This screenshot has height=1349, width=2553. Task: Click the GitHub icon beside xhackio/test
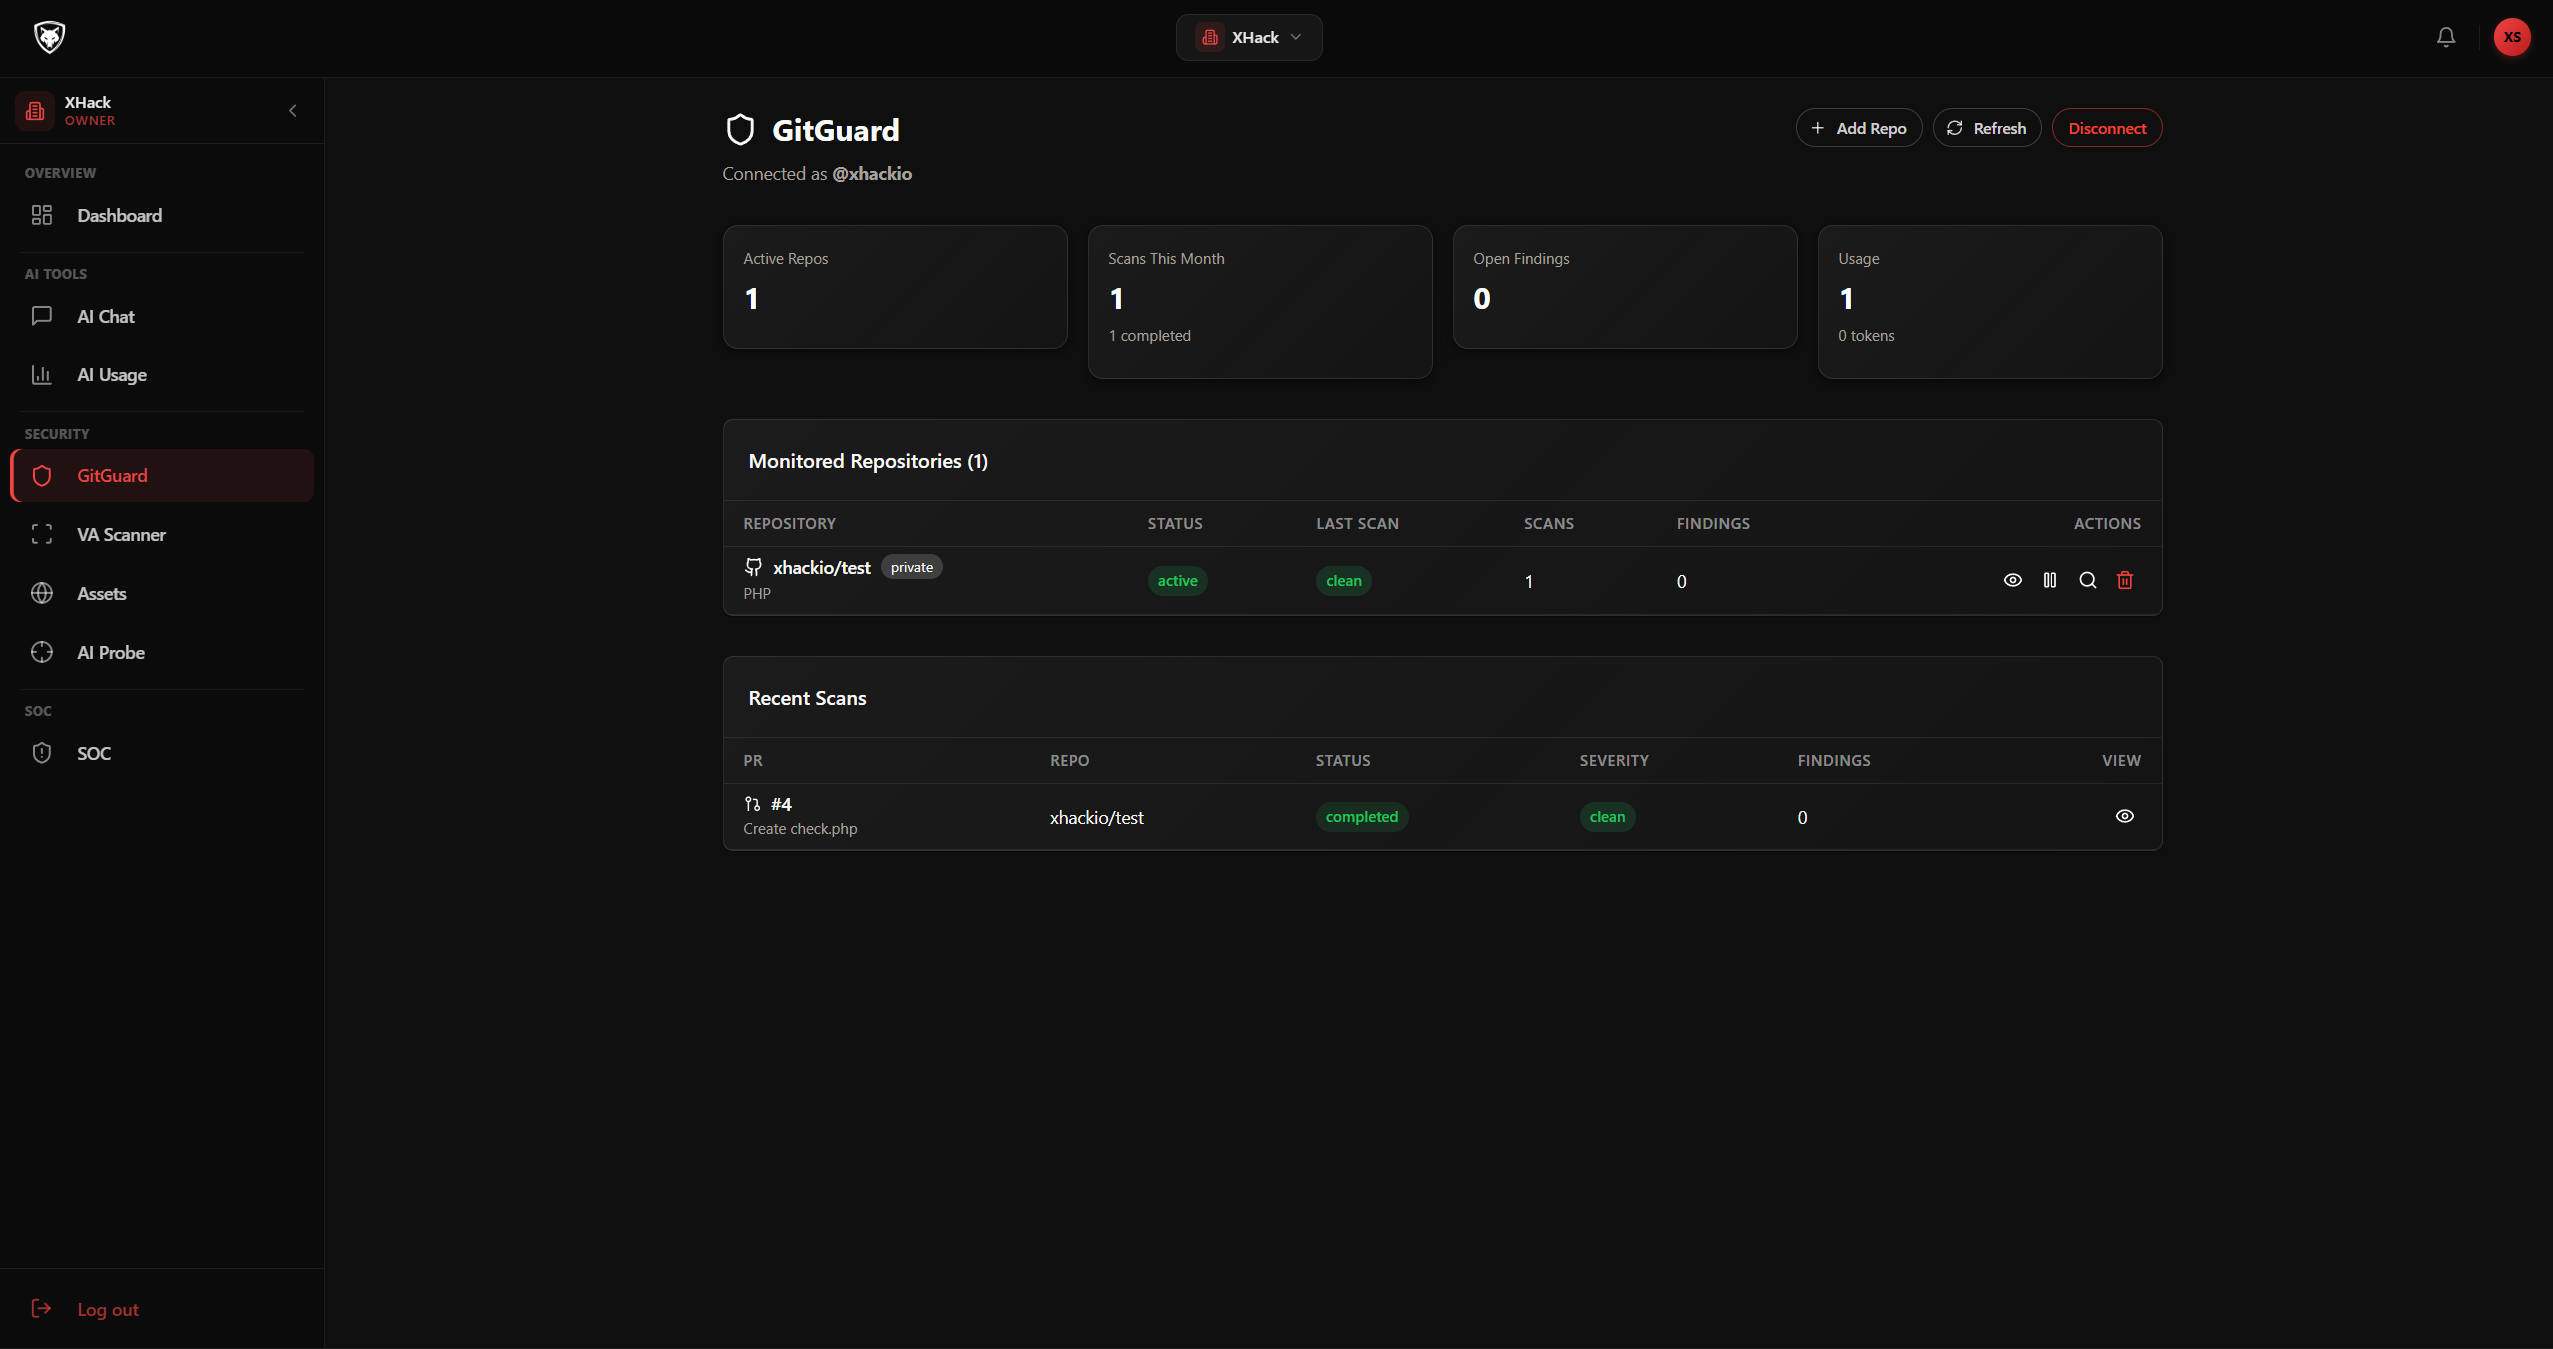click(x=753, y=567)
